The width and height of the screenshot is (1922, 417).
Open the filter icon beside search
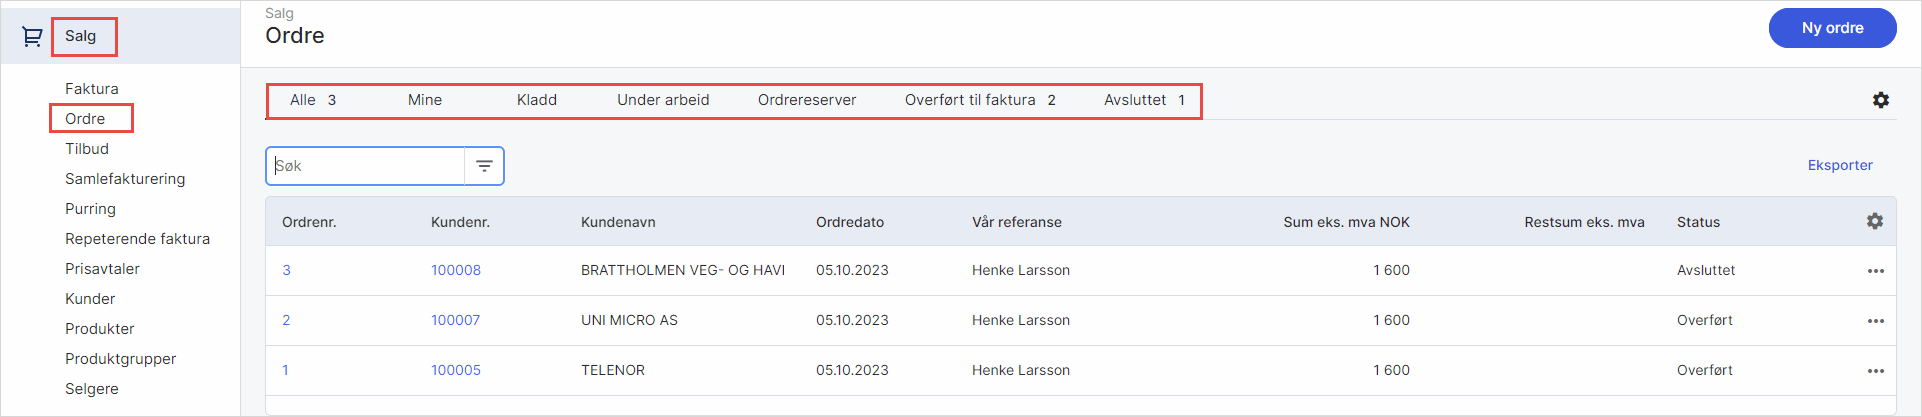click(x=484, y=166)
